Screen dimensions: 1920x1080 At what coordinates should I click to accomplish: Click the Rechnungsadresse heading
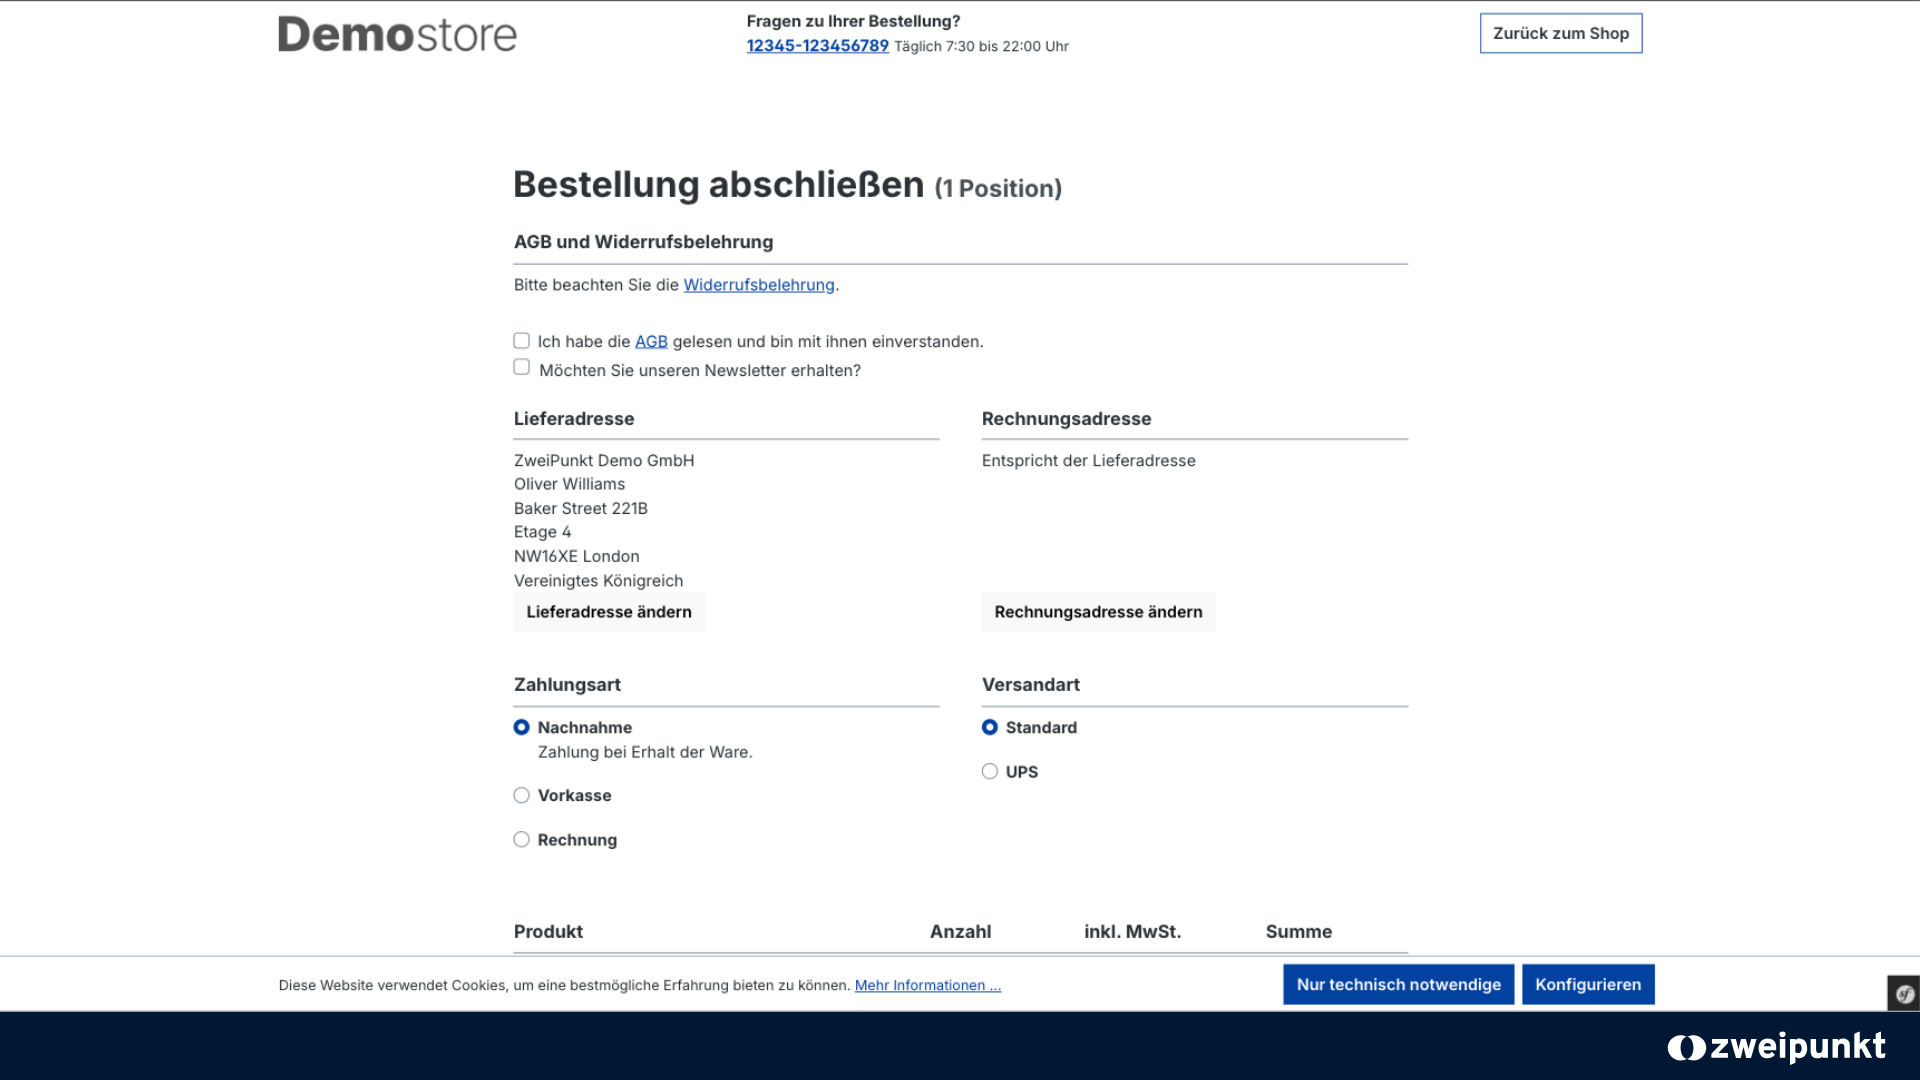[1066, 419]
